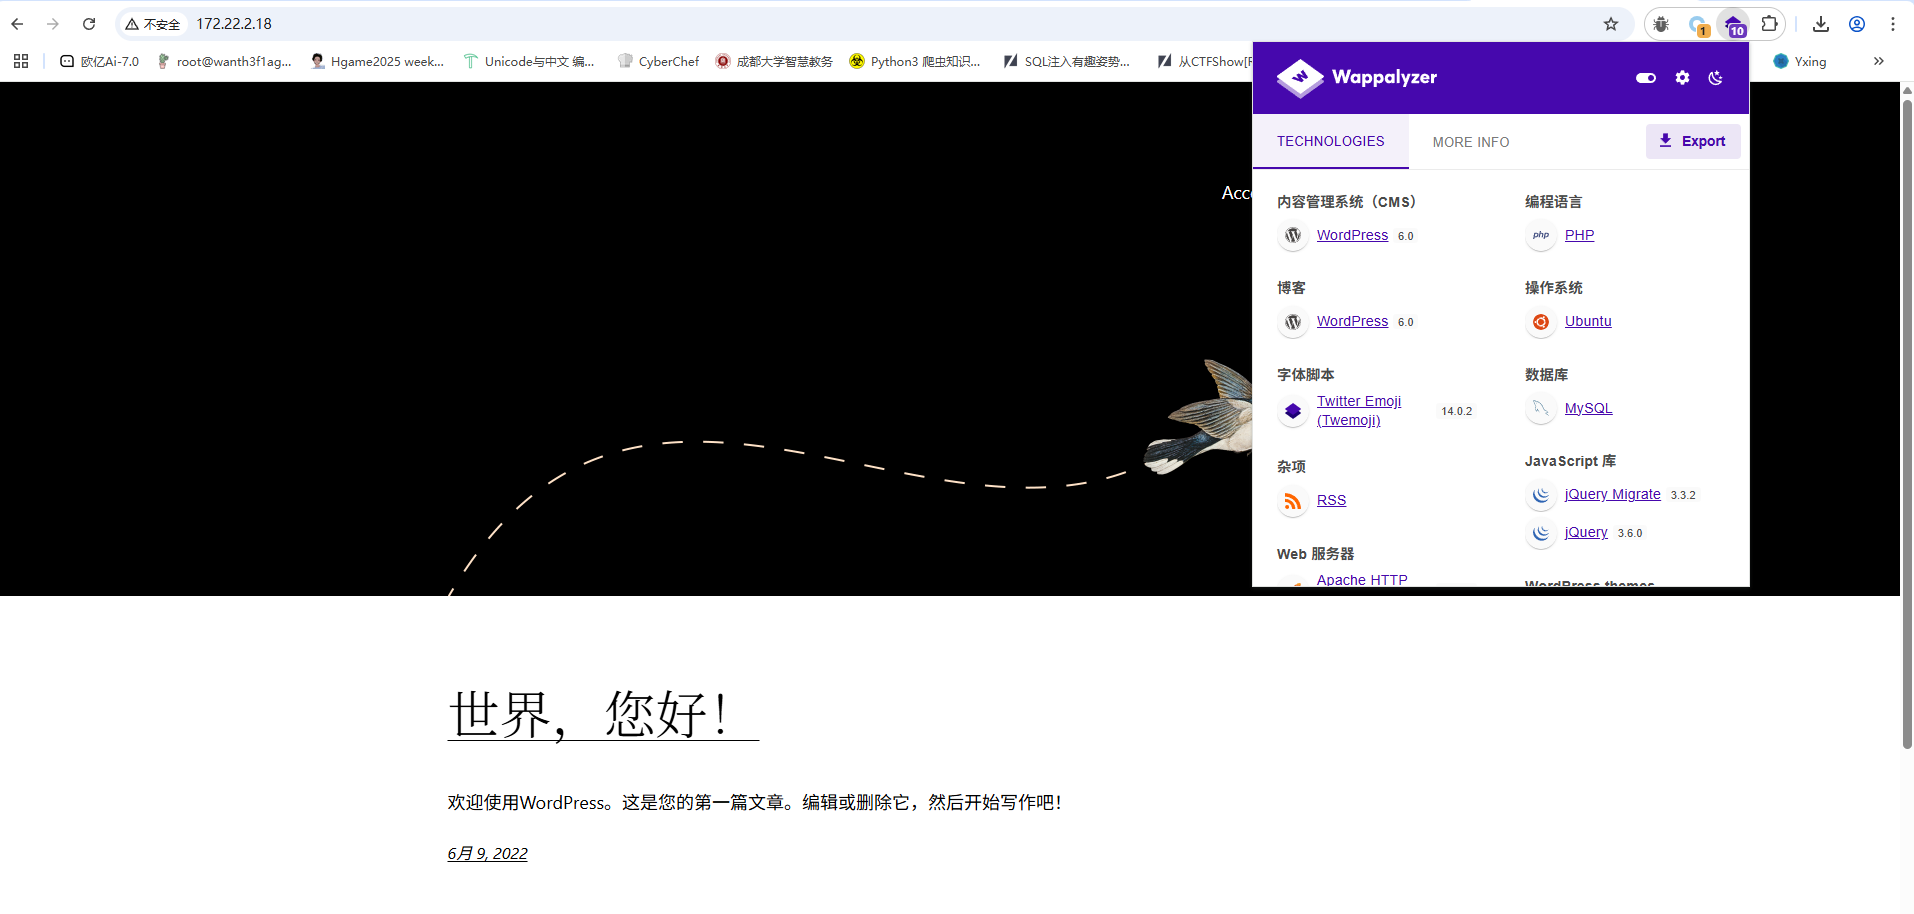Open the RSS technology link
This screenshot has width=1914, height=914.
click(1331, 500)
